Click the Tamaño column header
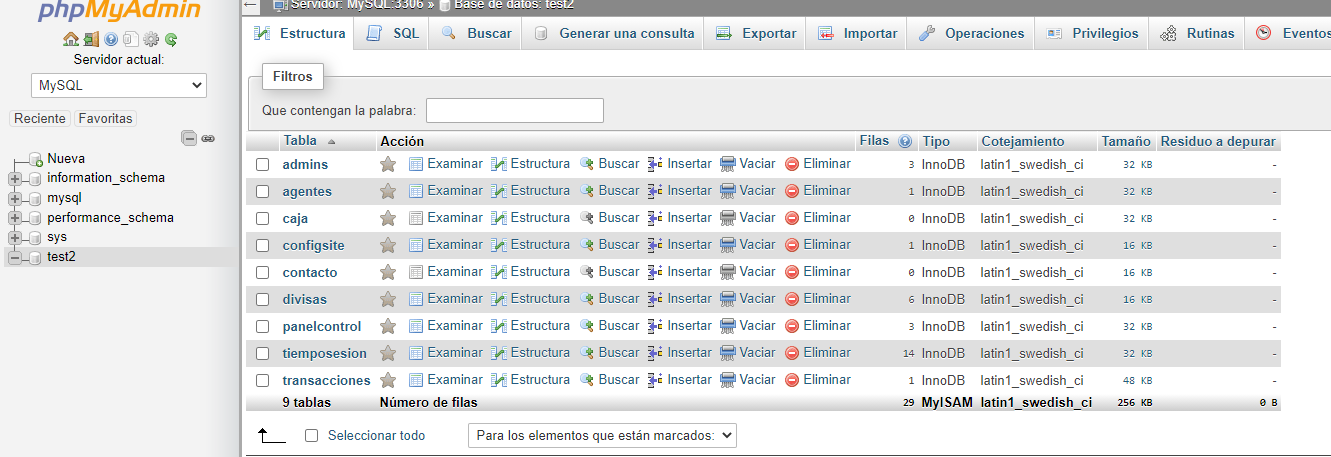 pyautogui.click(x=1125, y=141)
